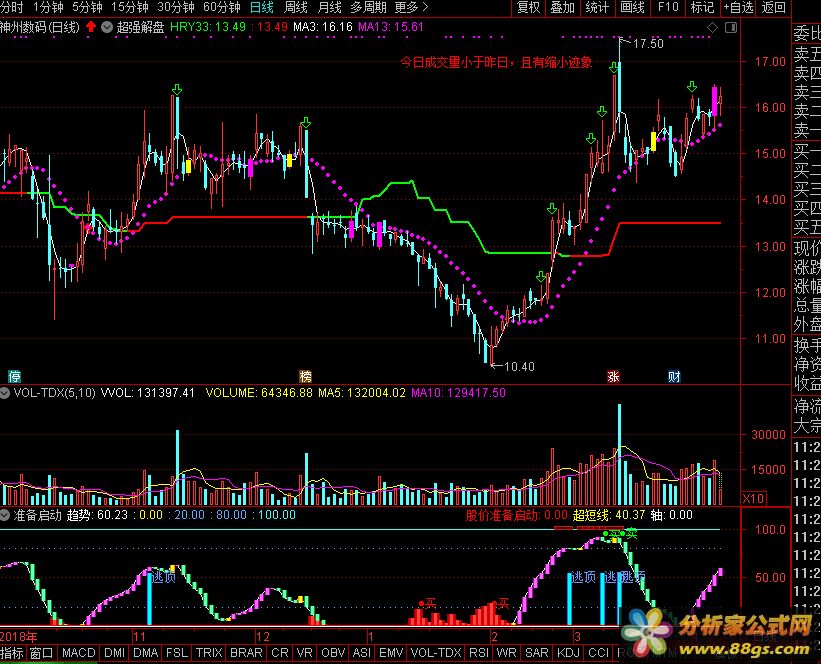Click the 17.50 high price label

click(648, 44)
